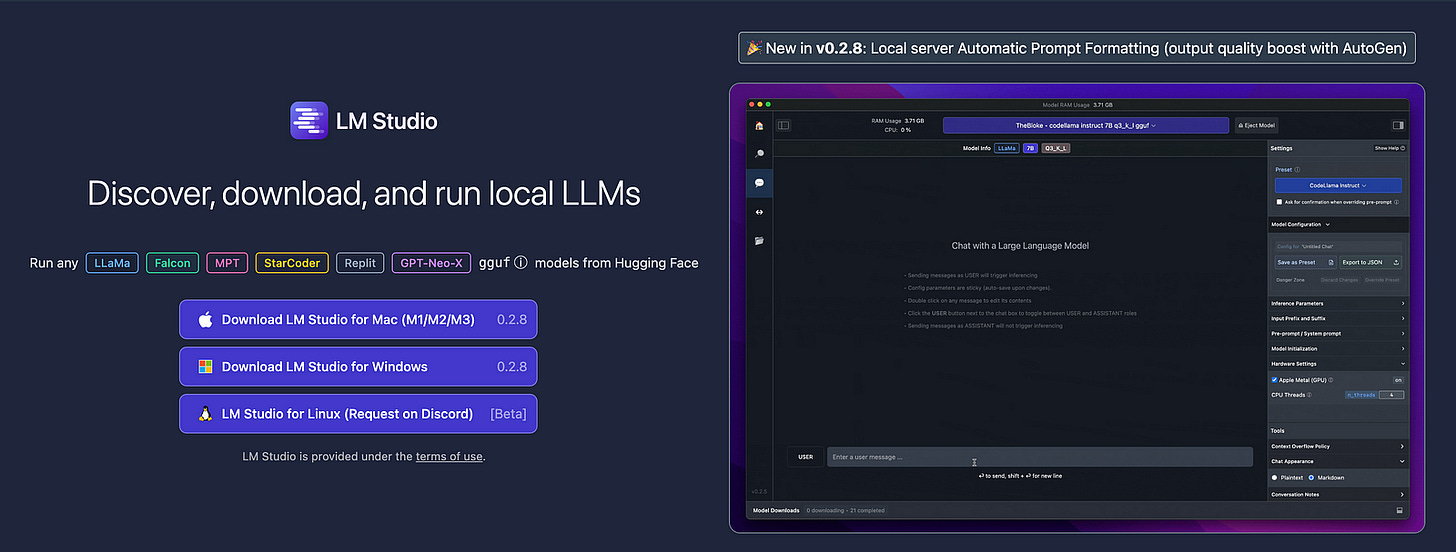This screenshot has width=1456, height=552.
Task: Expand Pre-prompt / System prompt section
Action: click(1337, 333)
